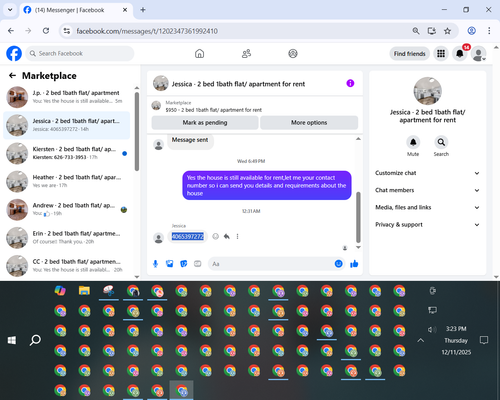Open Chrome three-dot menu
This screenshot has width=500, height=400.
(489, 31)
